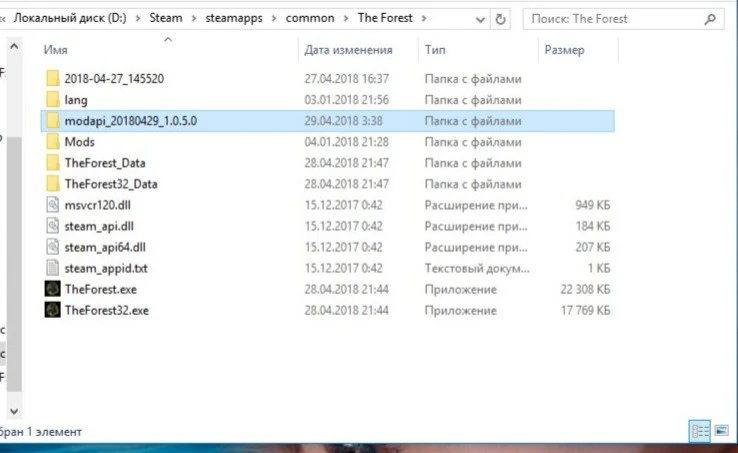Screen dimensions: 738x453
Task: Select the steam_api64.dll file name
Action: click(105, 247)
